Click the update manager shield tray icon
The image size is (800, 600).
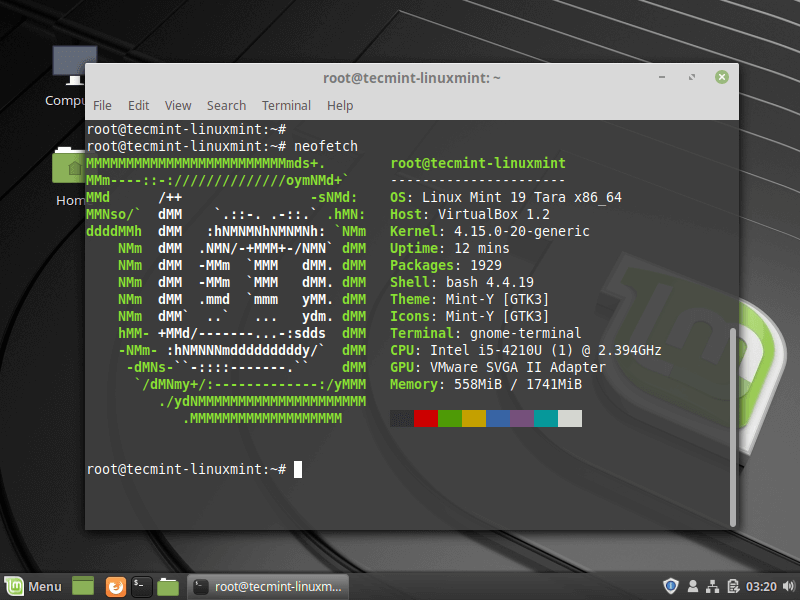671,586
